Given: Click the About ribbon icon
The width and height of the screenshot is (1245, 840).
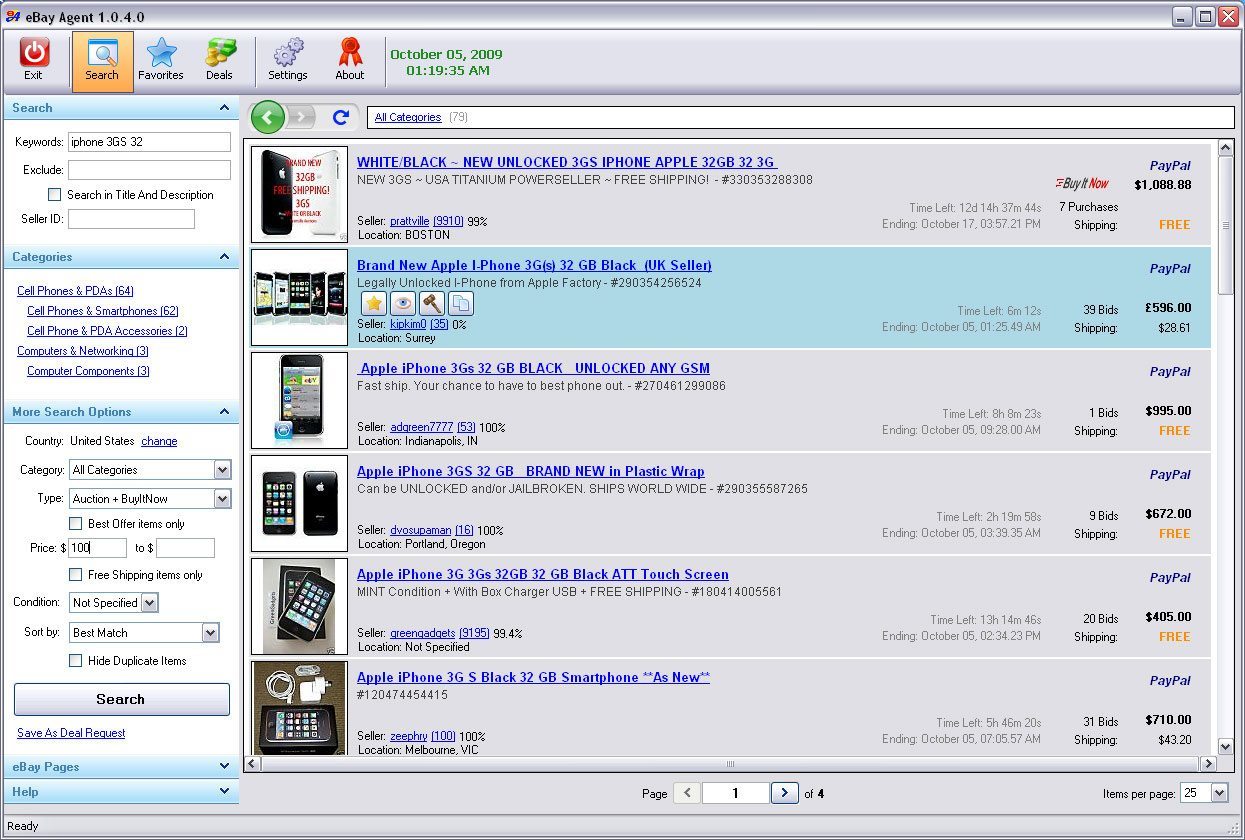Looking at the screenshot, I should pyautogui.click(x=349, y=58).
